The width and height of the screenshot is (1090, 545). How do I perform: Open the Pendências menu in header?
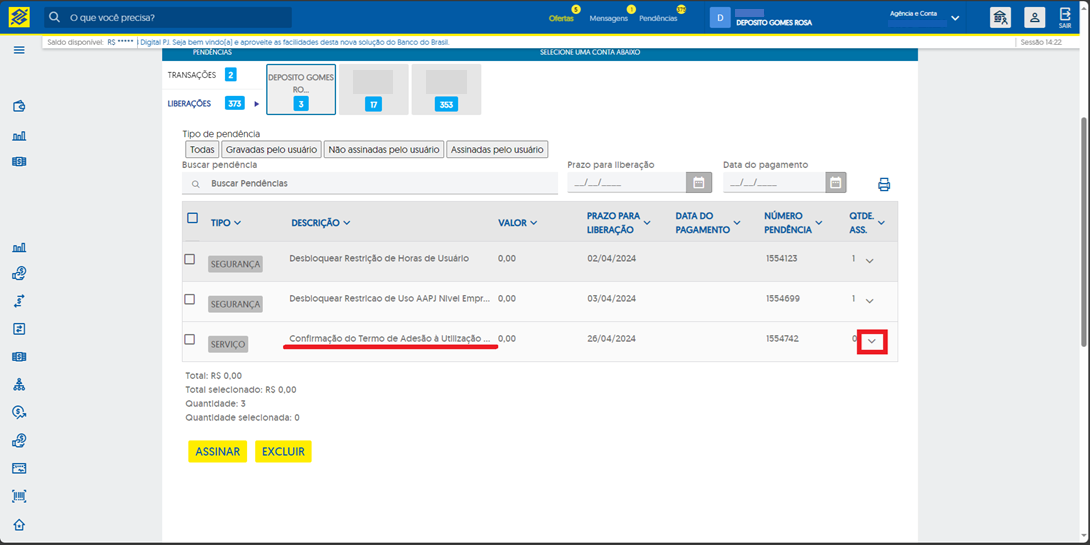pyautogui.click(x=658, y=19)
